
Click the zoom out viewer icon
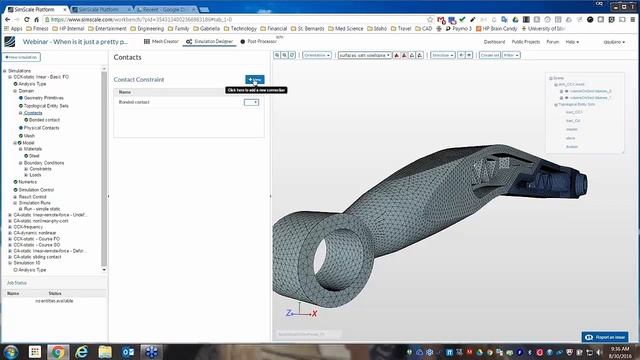tap(284, 55)
